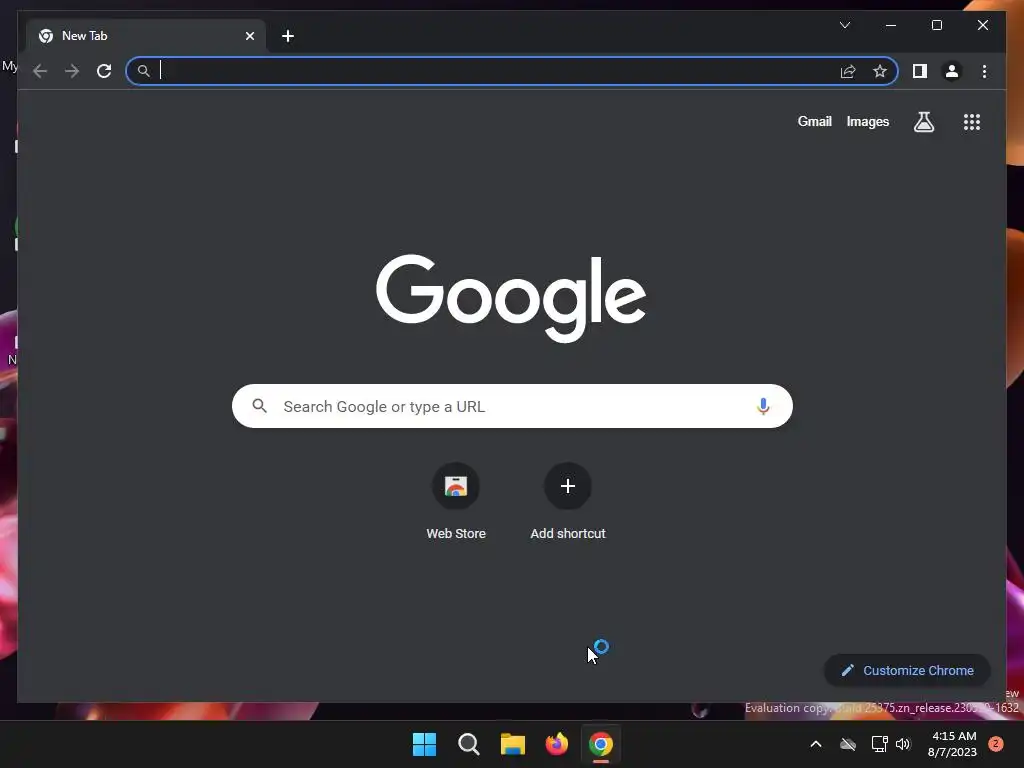Open the clock showing 4:15 AM

[952, 744]
